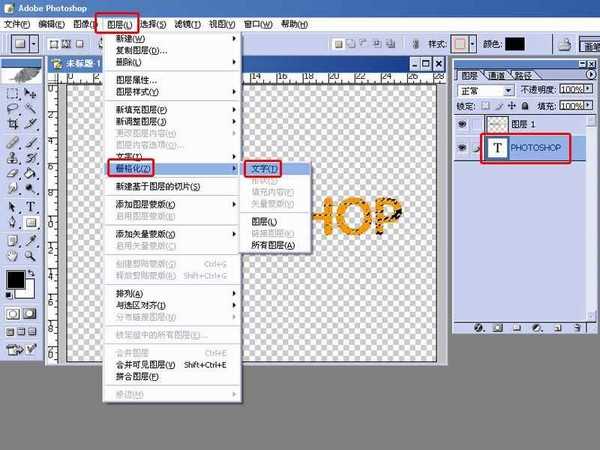Viewport: 600px width, 450px height.
Task: Click foreground color swatch in toolbox
Action: 16,279
